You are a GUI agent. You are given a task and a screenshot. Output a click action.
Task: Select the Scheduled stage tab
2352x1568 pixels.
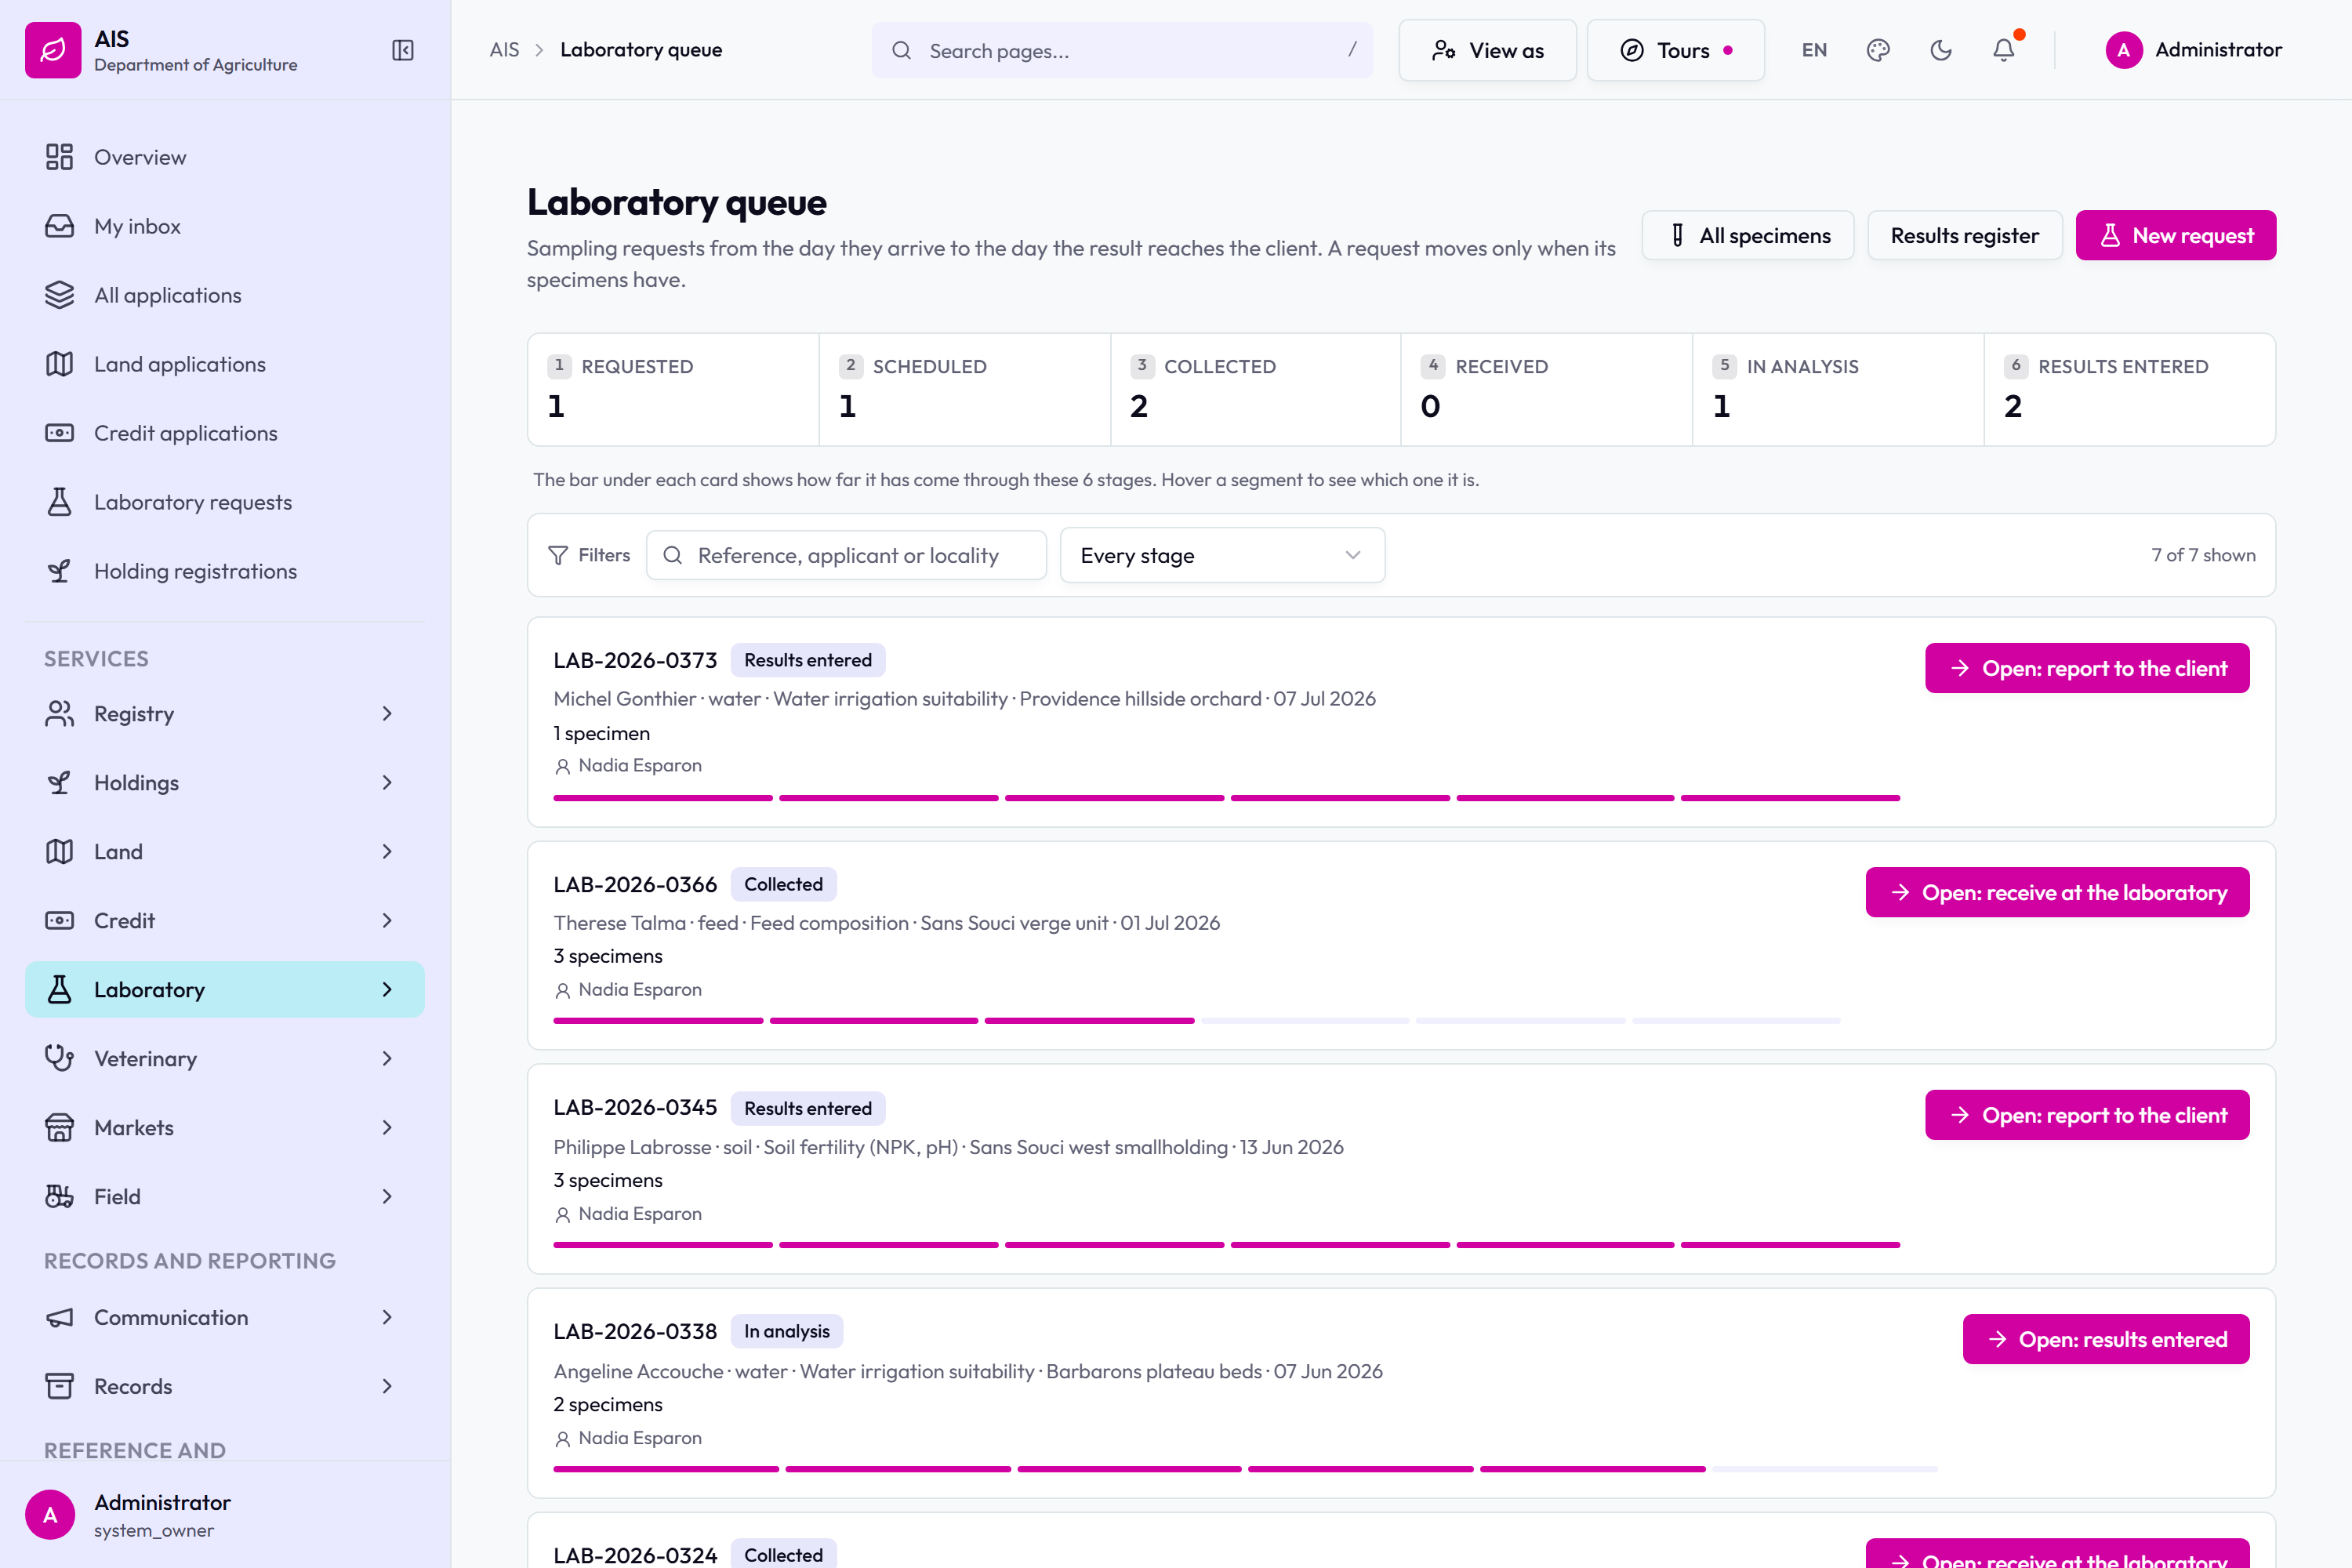pyautogui.click(x=964, y=389)
